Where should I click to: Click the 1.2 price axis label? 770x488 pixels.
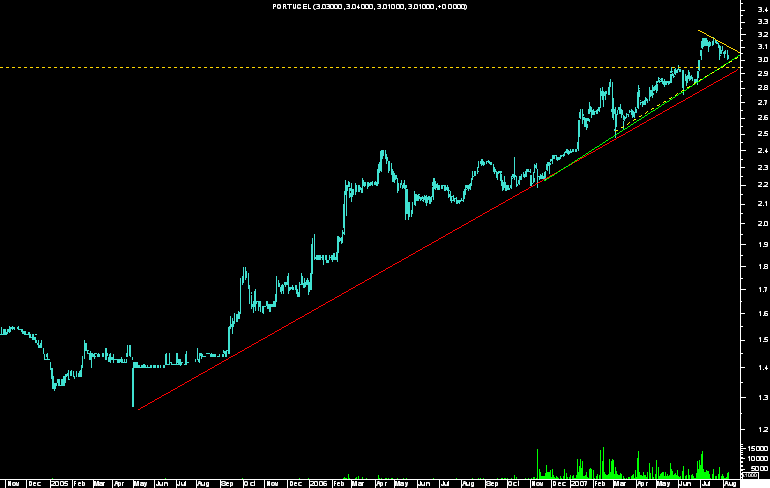763,430
